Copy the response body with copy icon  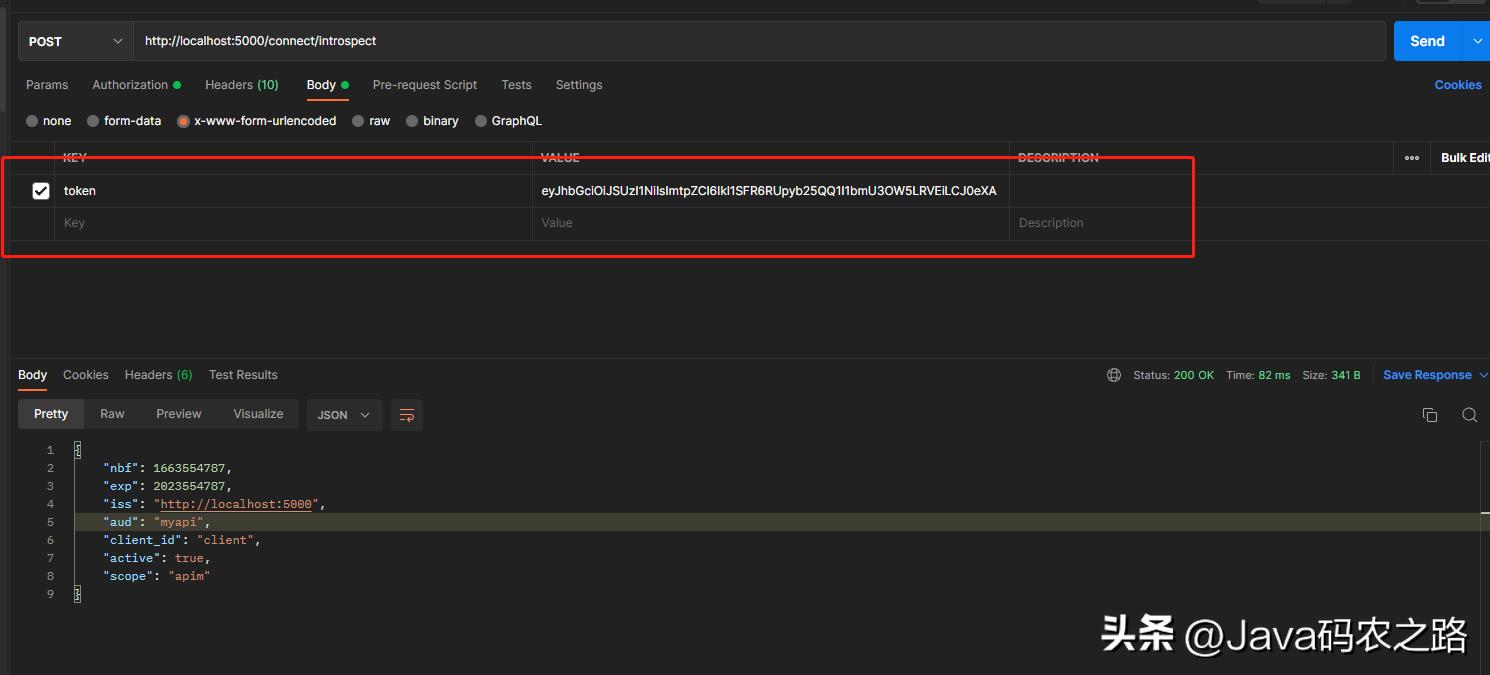pos(1429,415)
